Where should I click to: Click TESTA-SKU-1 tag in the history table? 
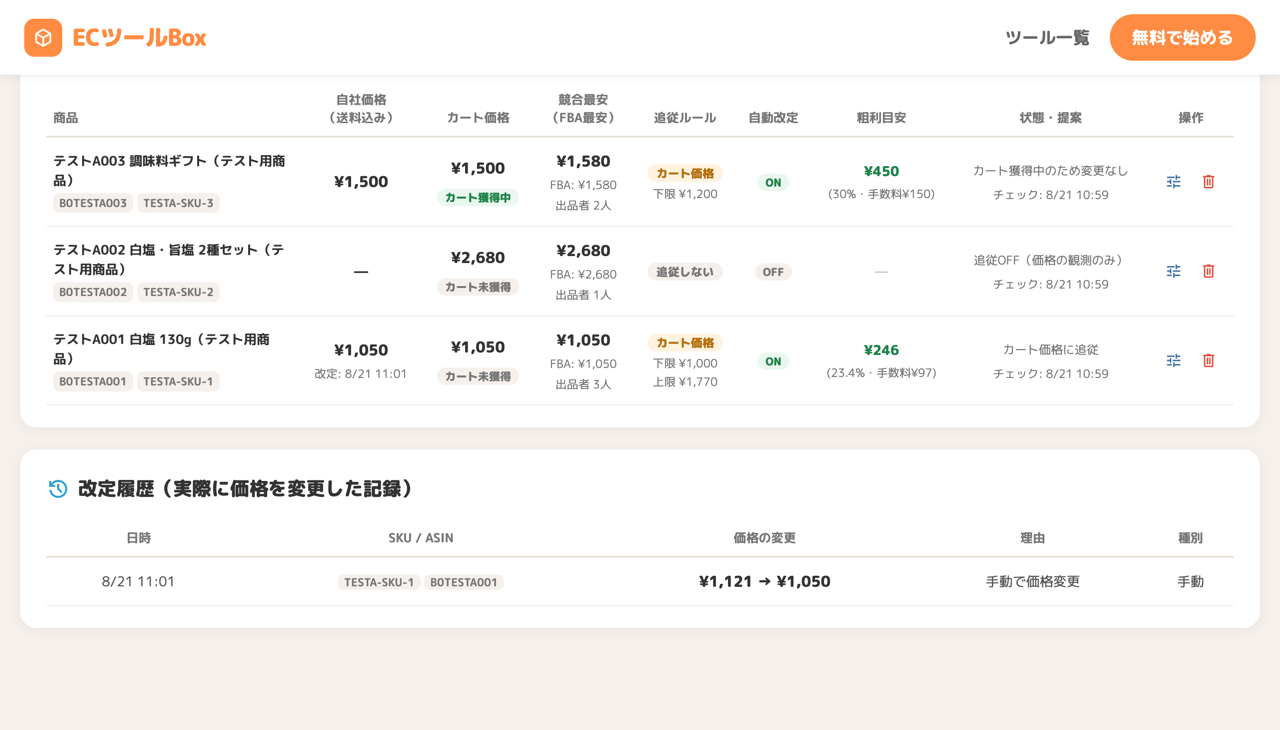[379, 582]
